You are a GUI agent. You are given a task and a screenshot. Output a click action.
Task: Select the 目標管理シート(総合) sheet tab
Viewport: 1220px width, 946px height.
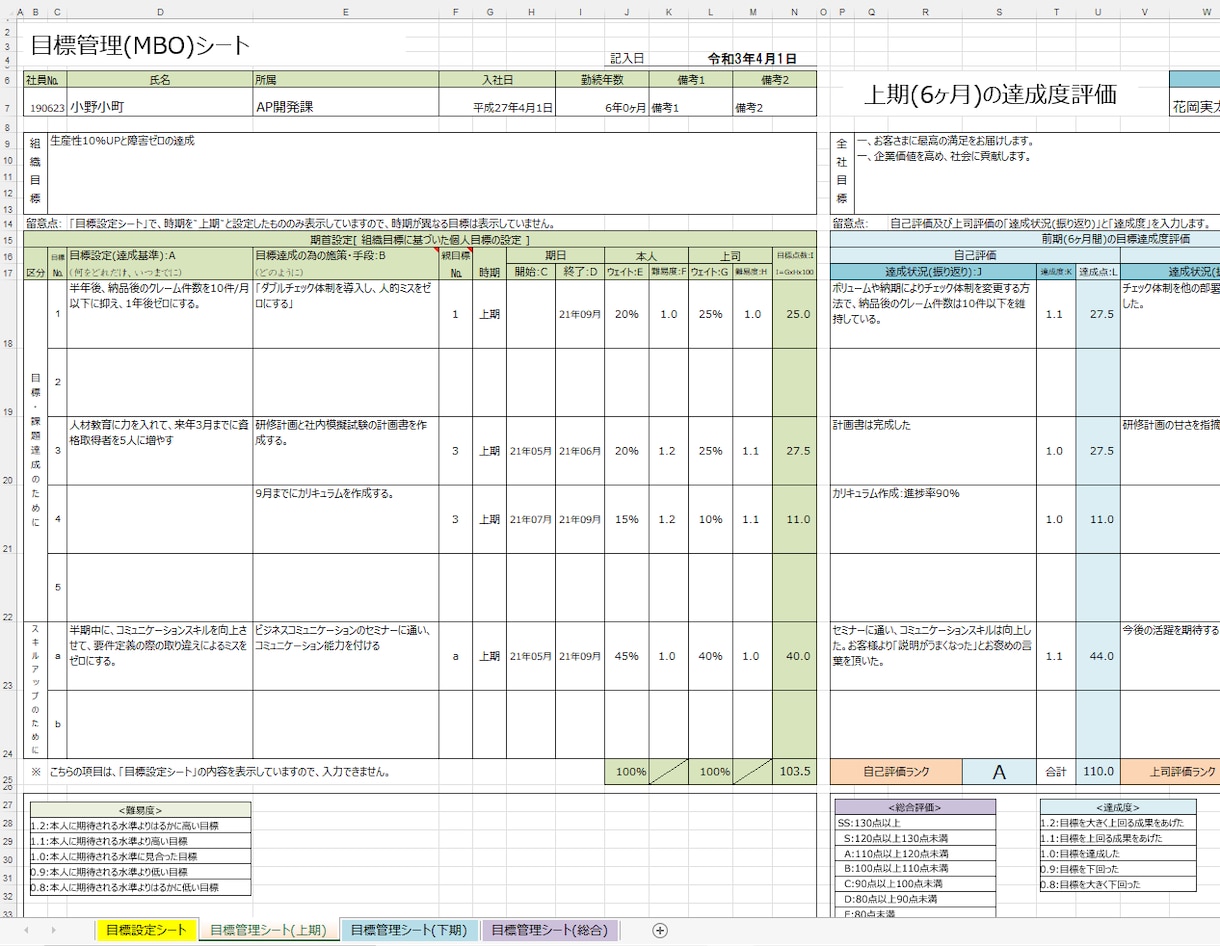coord(549,930)
